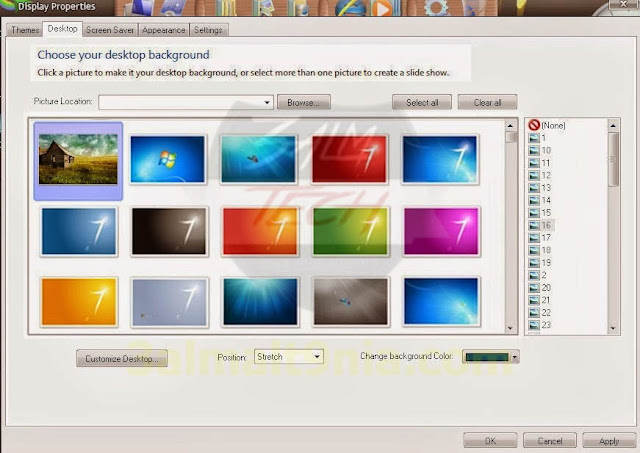Open the Appearance tab
Screen dimensions: 640x453
click(x=164, y=30)
